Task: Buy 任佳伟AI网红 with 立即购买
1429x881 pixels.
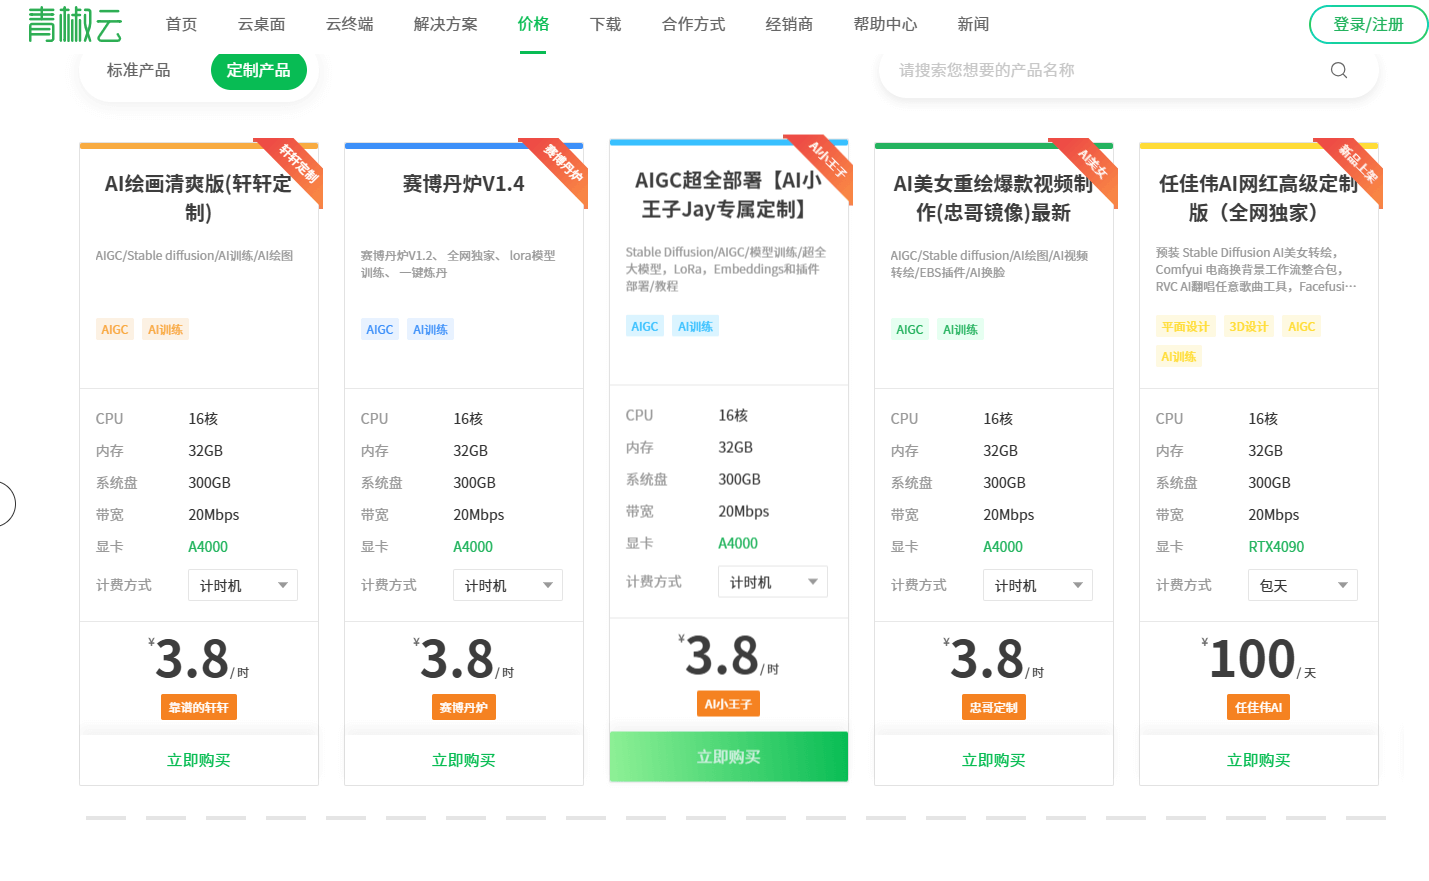Action: [x=1259, y=760]
